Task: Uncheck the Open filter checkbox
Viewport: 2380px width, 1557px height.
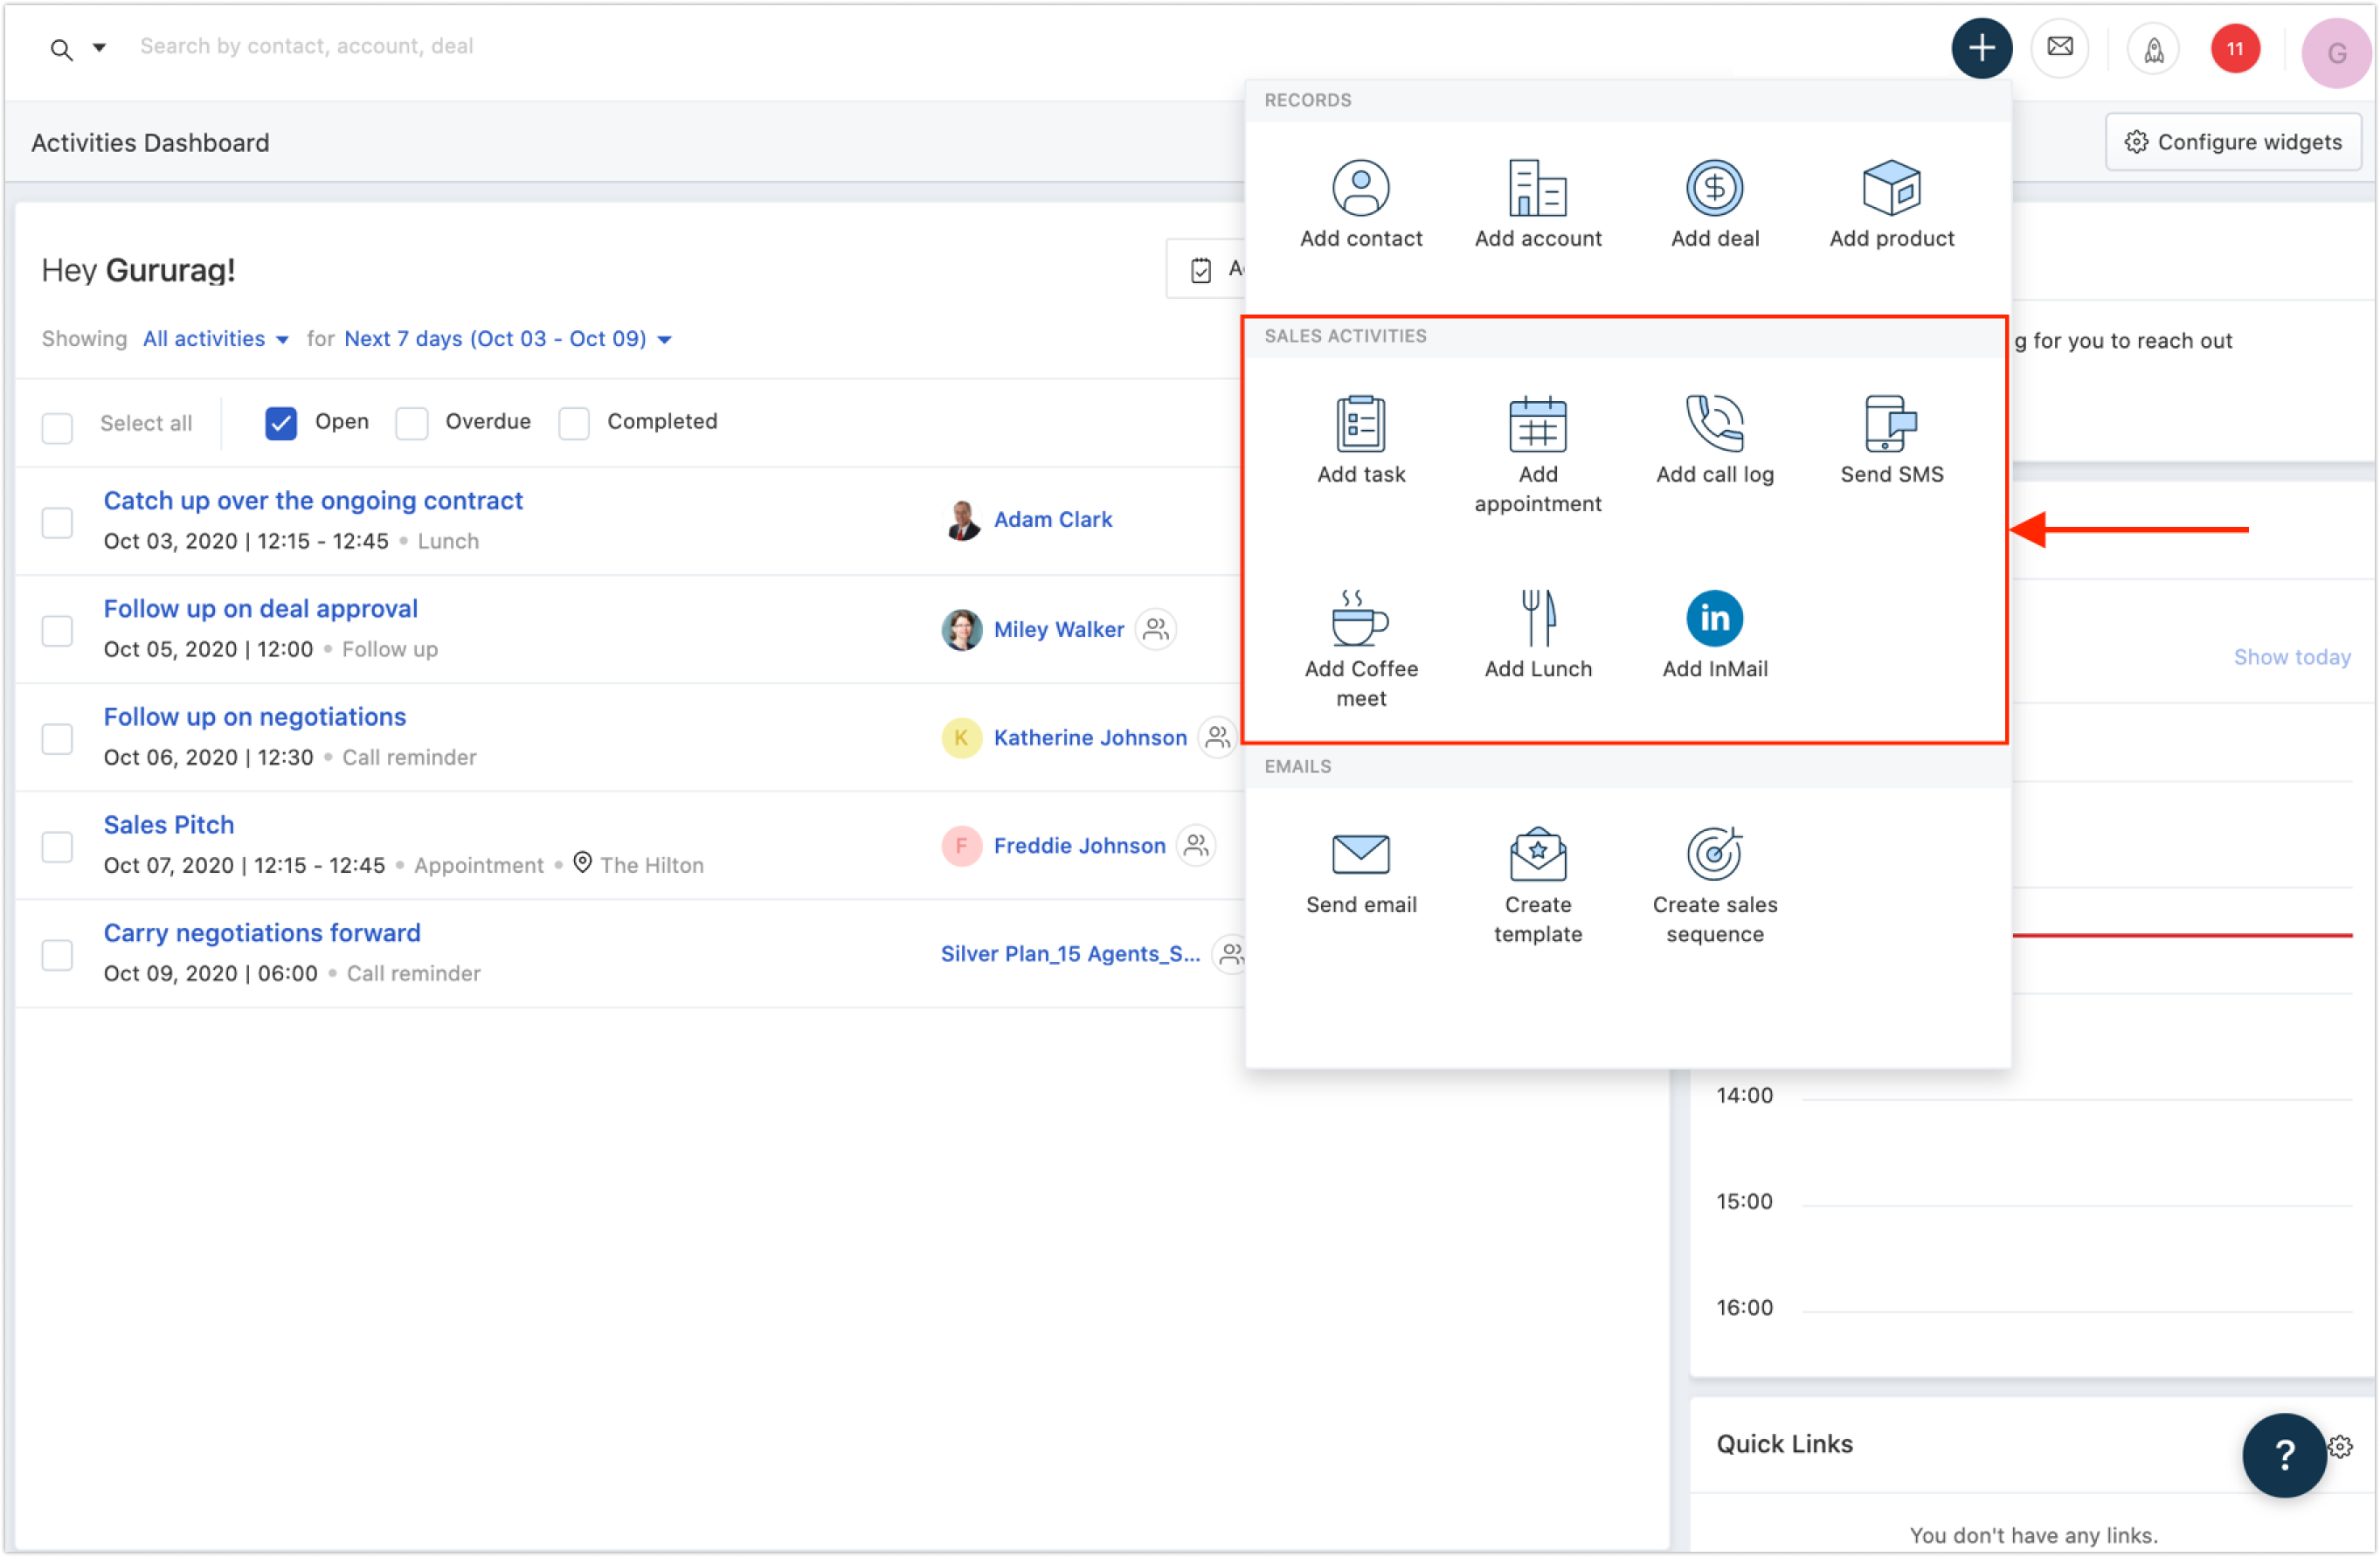Action: point(281,423)
